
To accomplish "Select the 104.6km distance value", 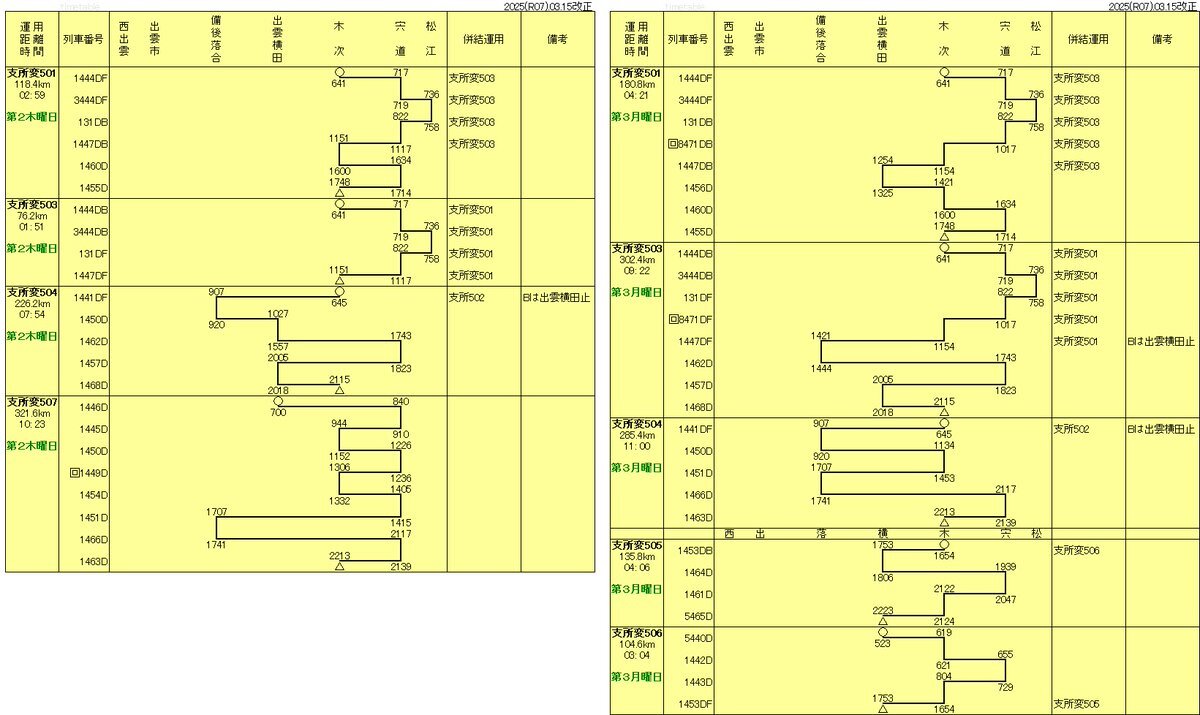I will [638, 644].
